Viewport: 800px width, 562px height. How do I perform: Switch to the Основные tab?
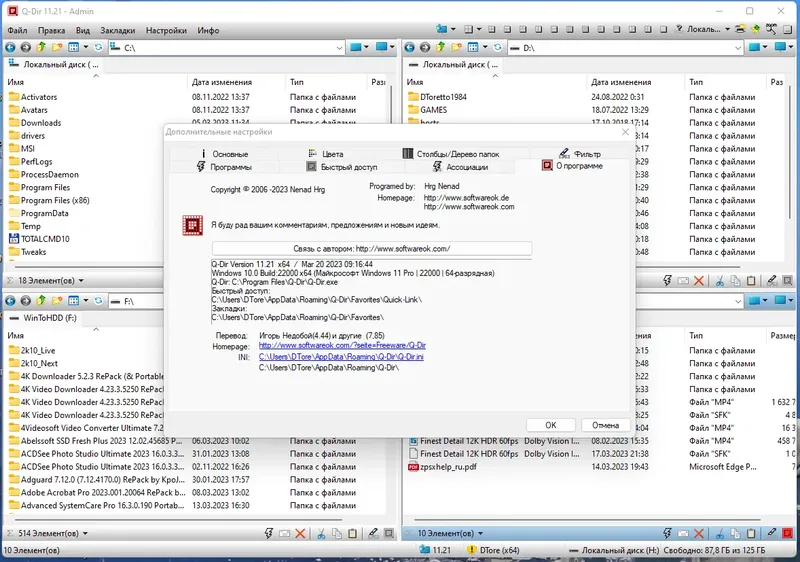pyautogui.click(x=224, y=154)
